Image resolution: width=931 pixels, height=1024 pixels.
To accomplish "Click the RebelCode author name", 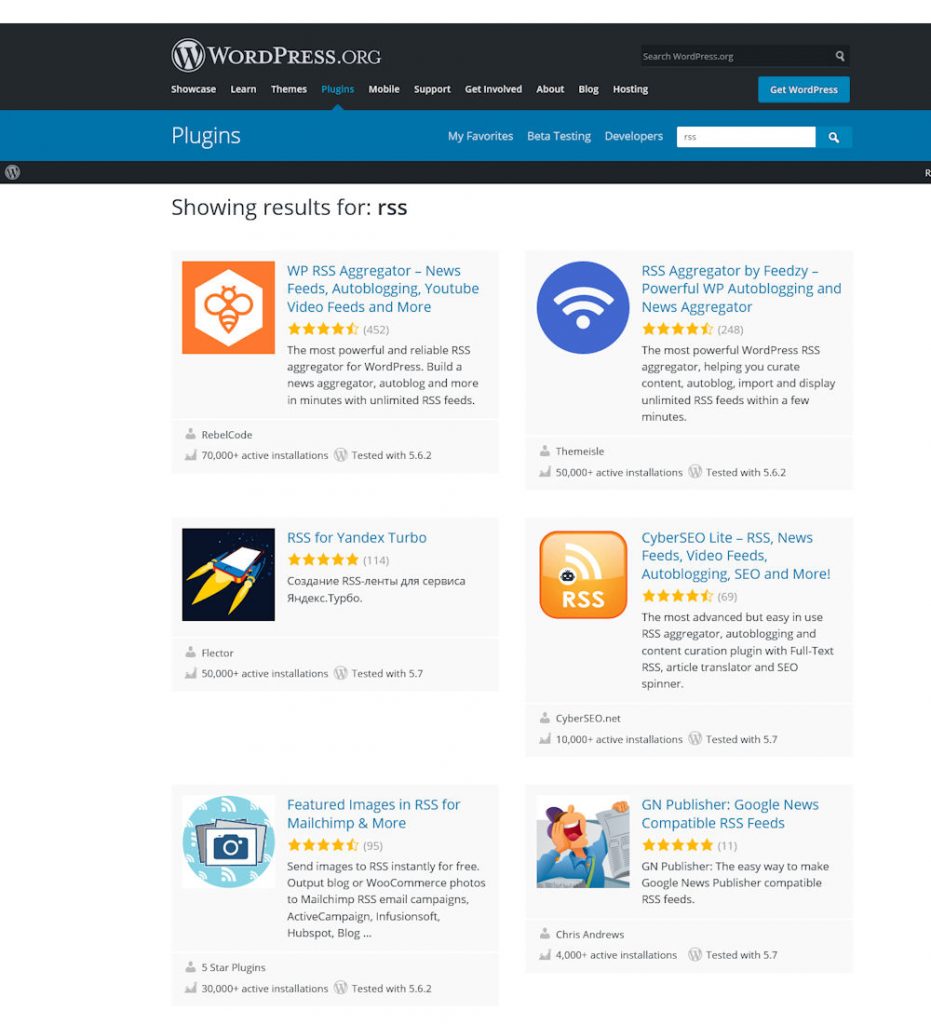I will [227, 434].
